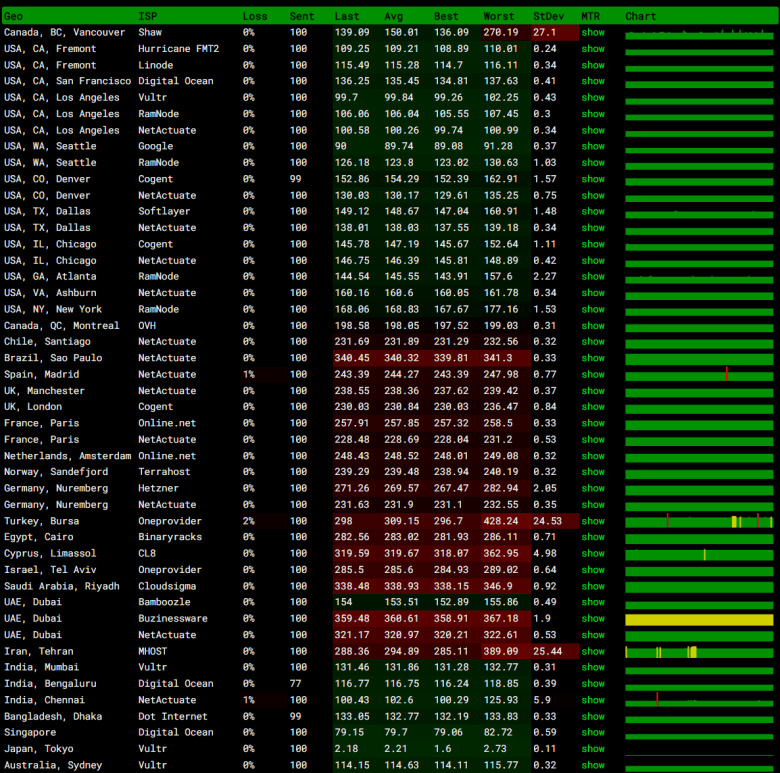
Task: Open the show link for Canada Vancouver Shaw
Action: (x=593, y=32)
